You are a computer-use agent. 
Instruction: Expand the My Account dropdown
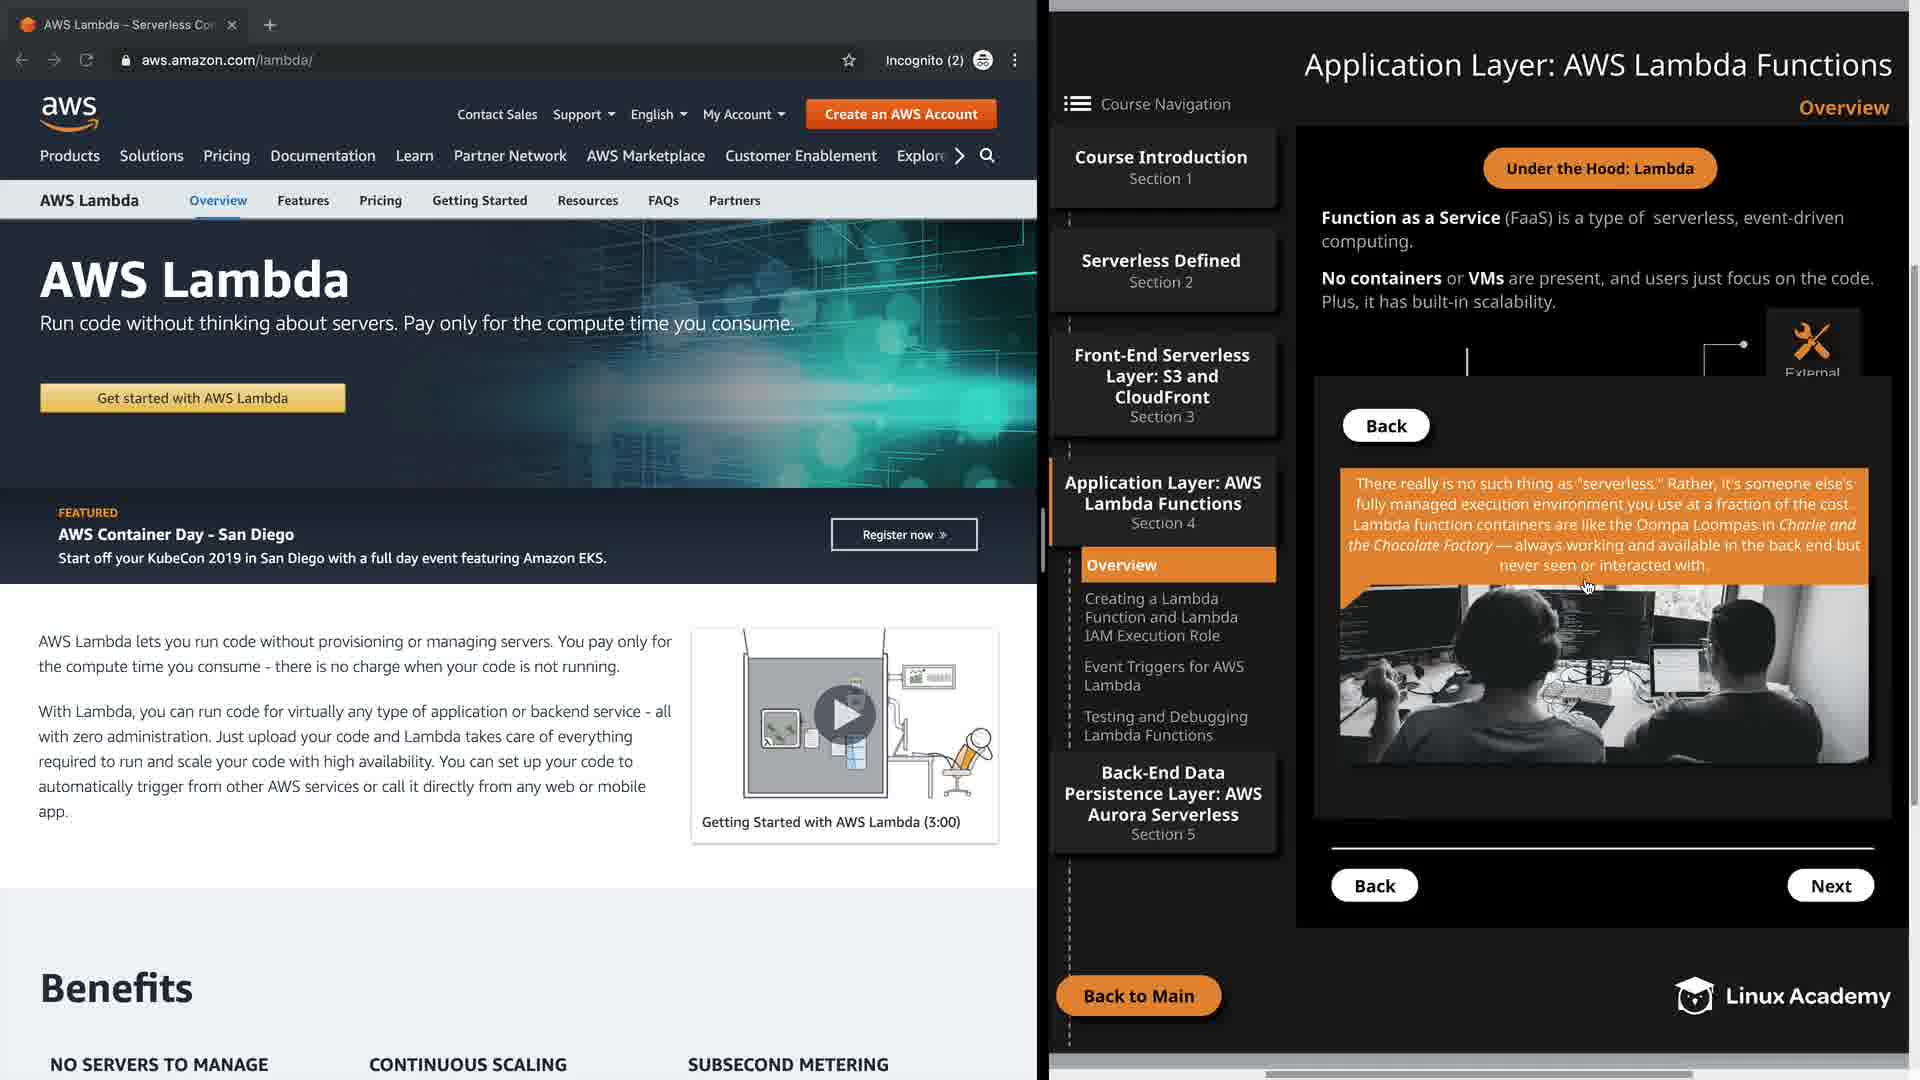(x=743, y=114)
